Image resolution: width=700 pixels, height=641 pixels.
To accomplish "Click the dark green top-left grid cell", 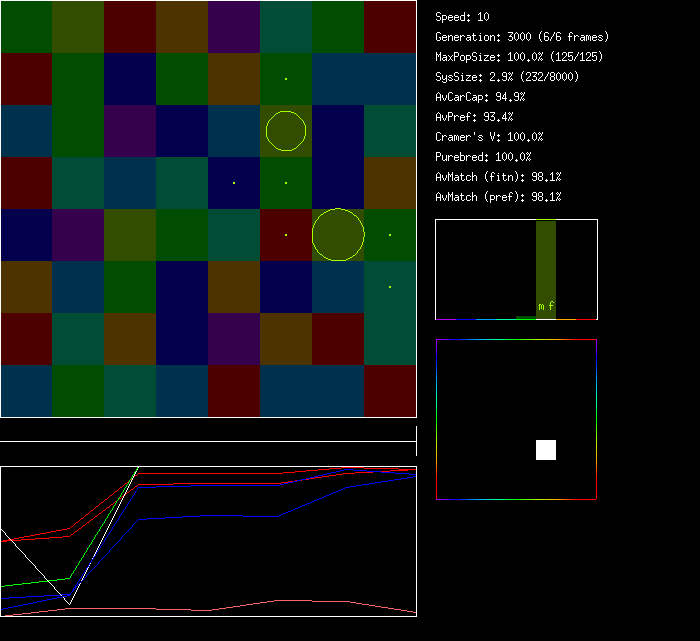I will (26, 27).
